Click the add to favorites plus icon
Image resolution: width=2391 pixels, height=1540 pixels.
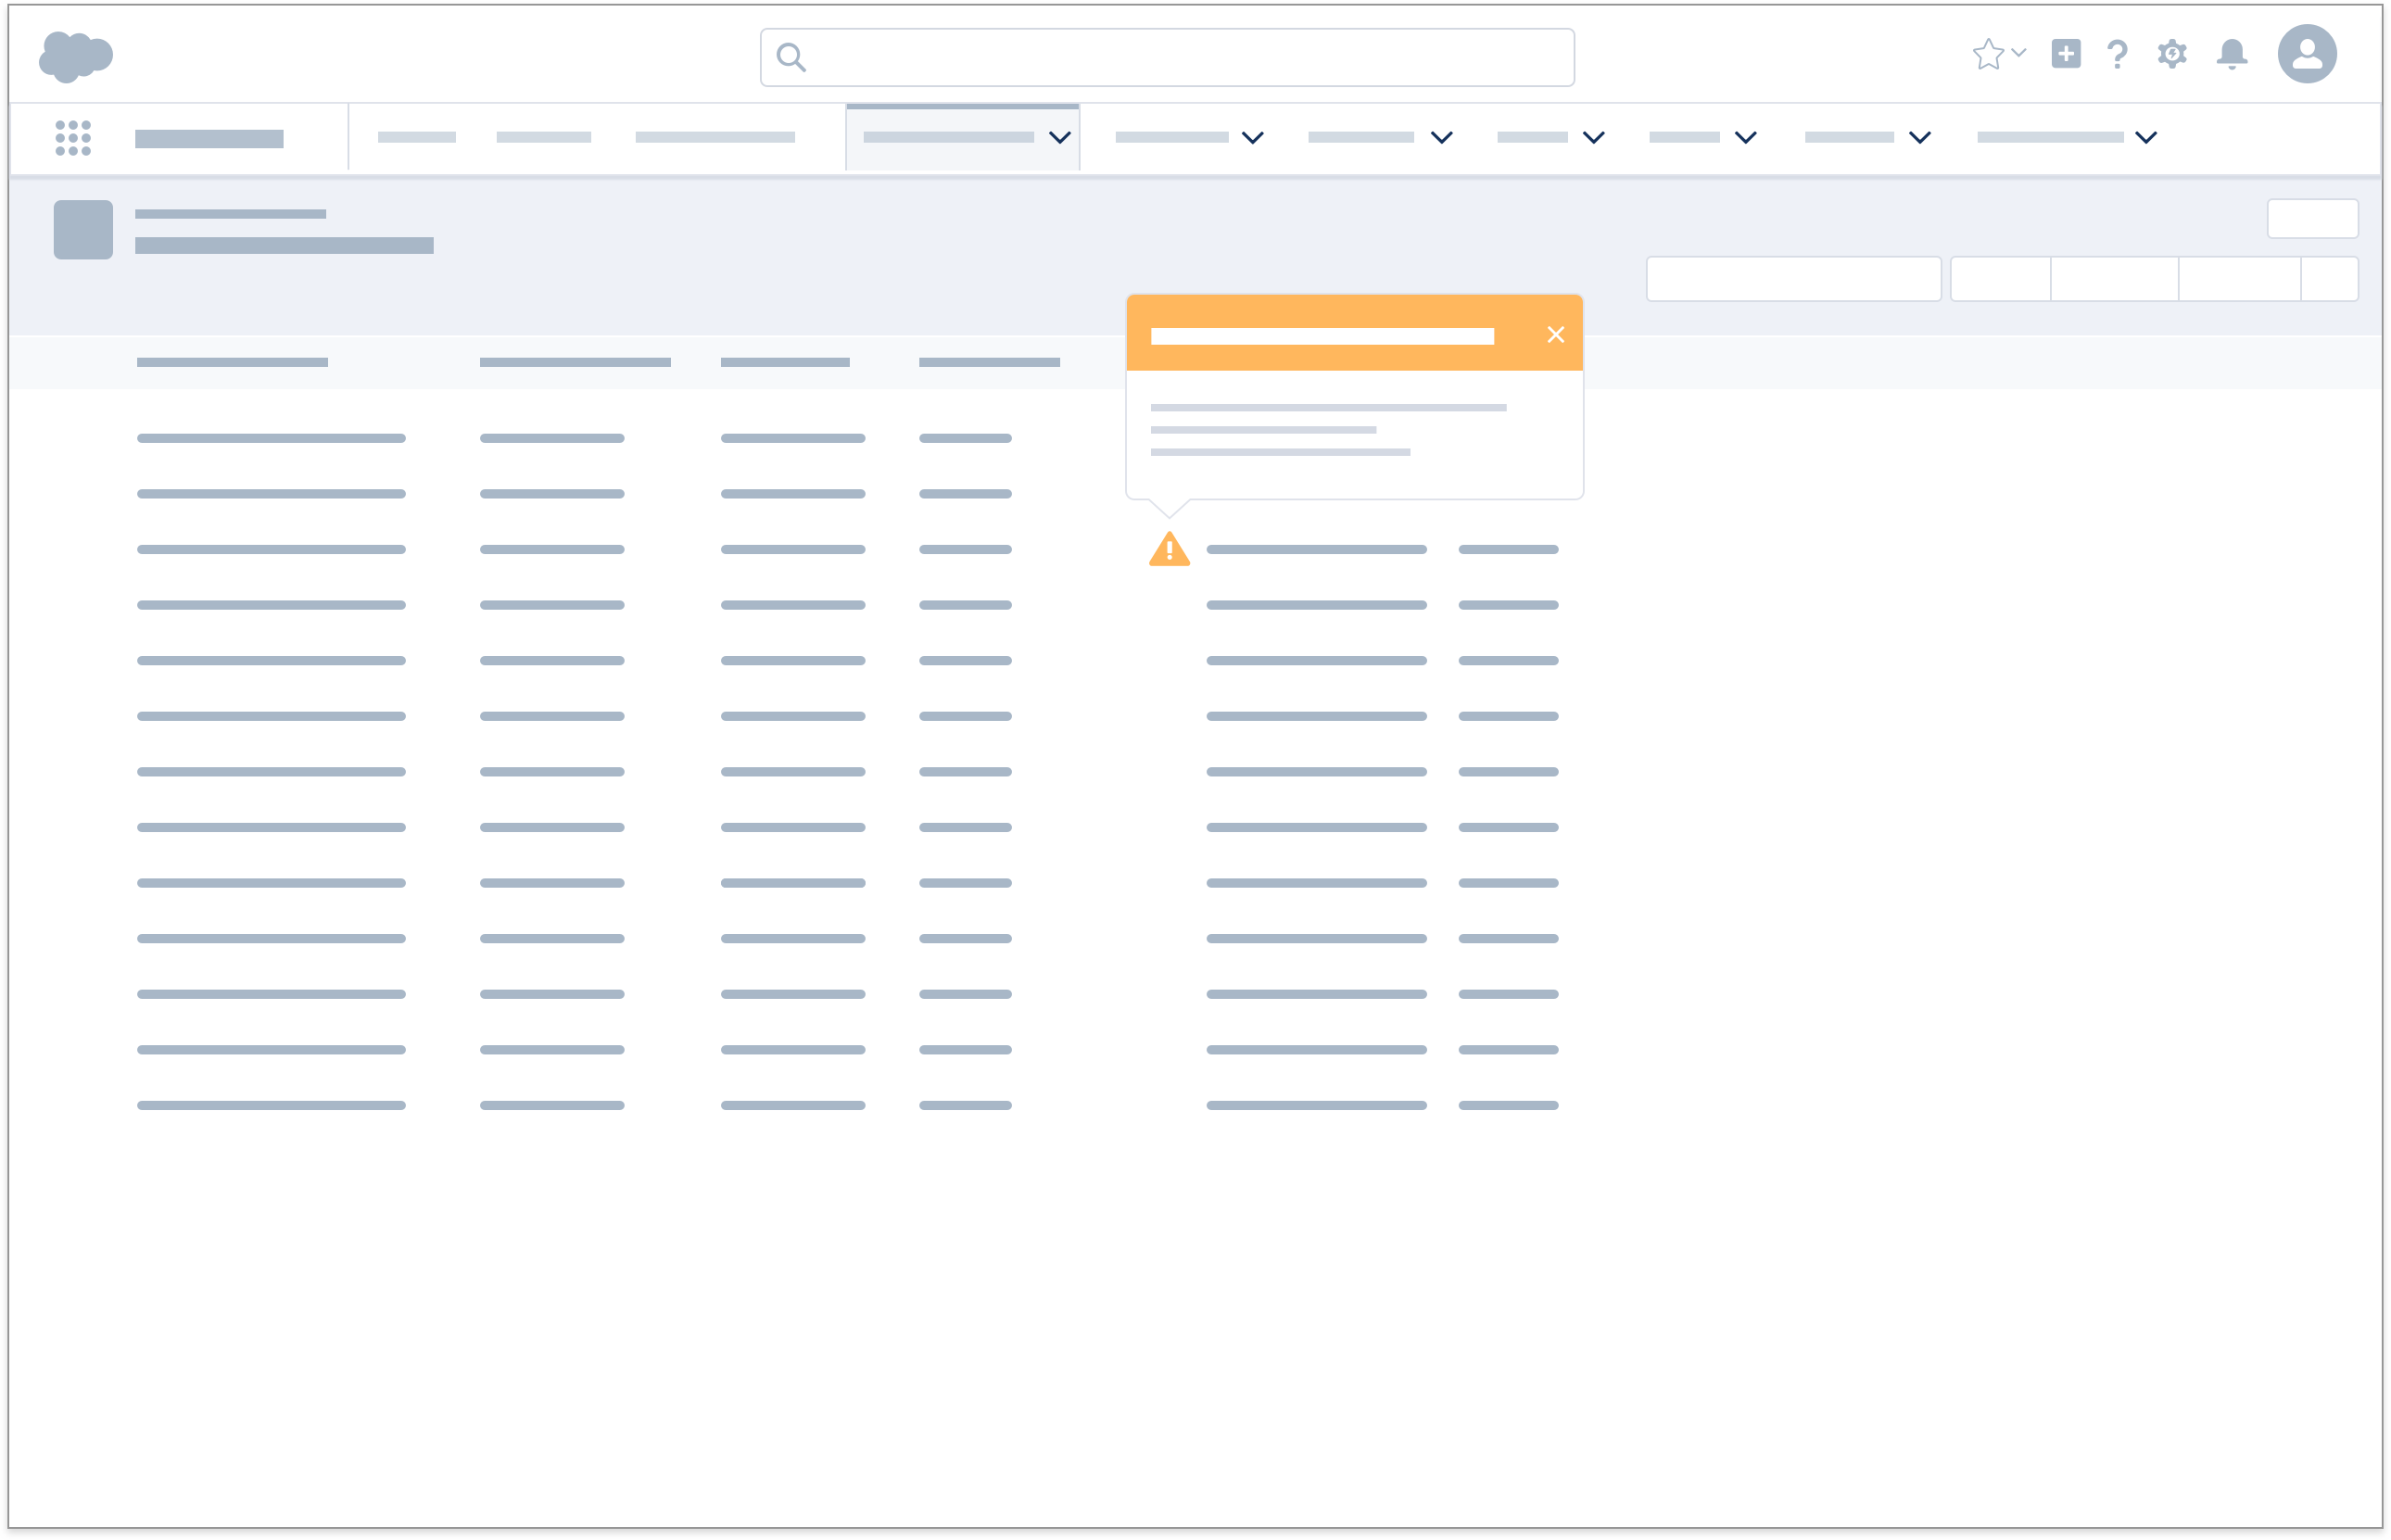tap(2066, 55)
